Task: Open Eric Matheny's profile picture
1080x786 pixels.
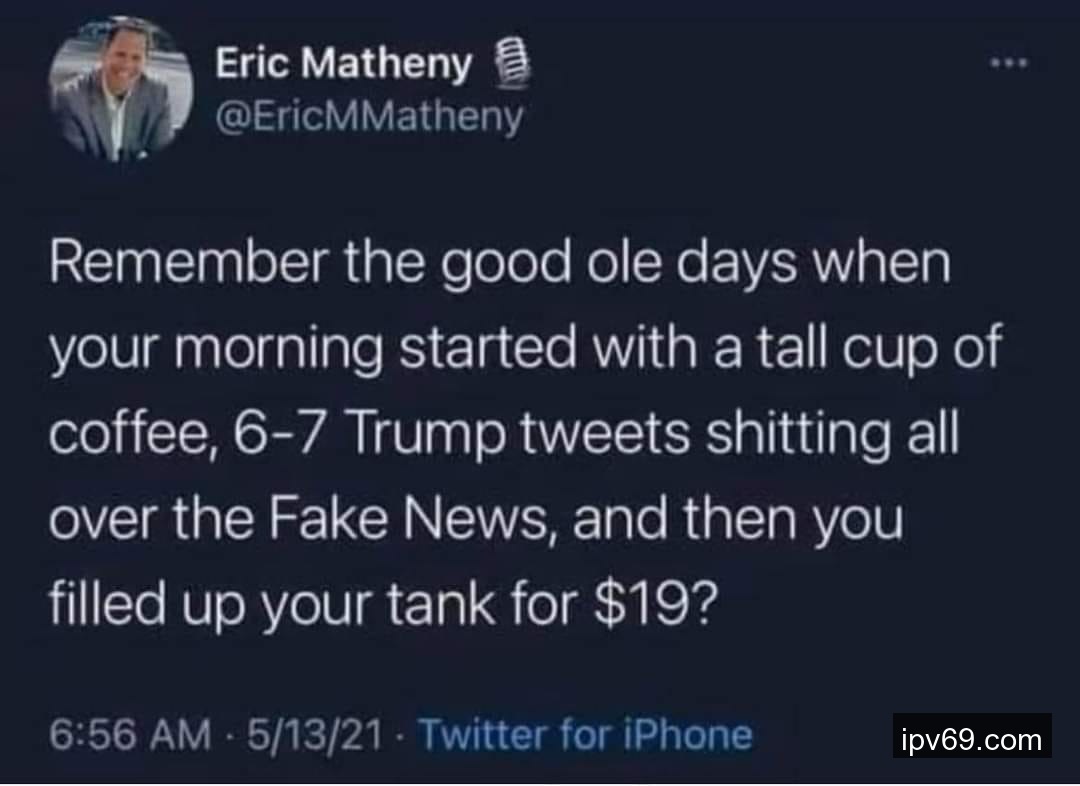Action: click(121, 90)
